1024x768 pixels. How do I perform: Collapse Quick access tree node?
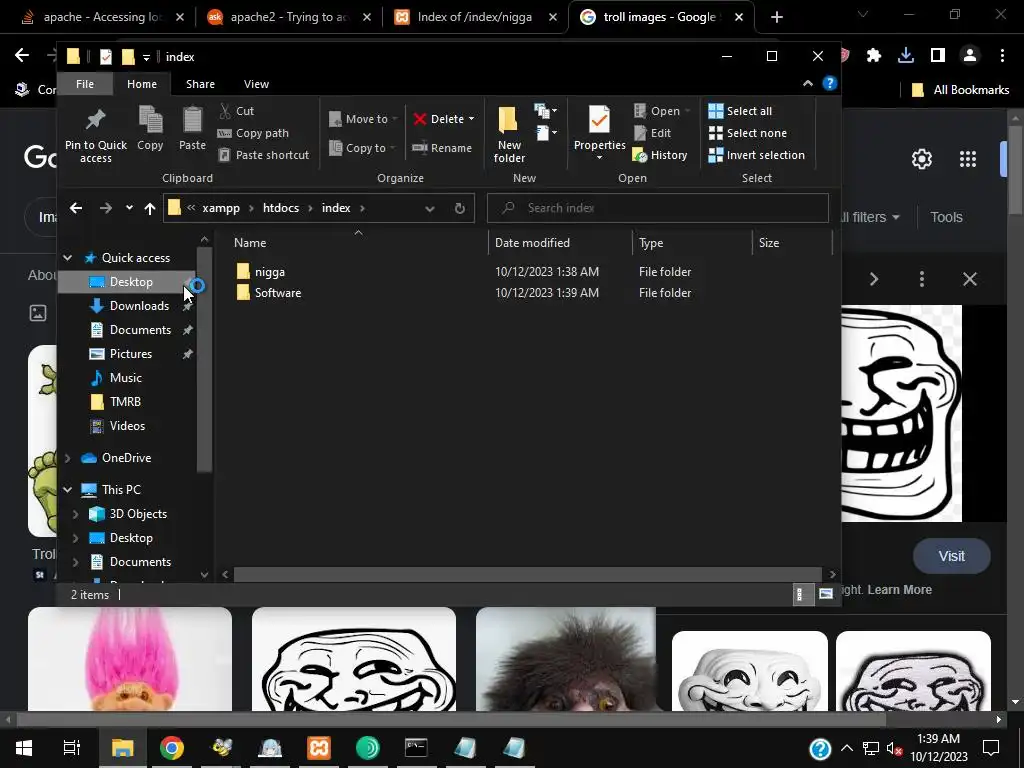67,258
